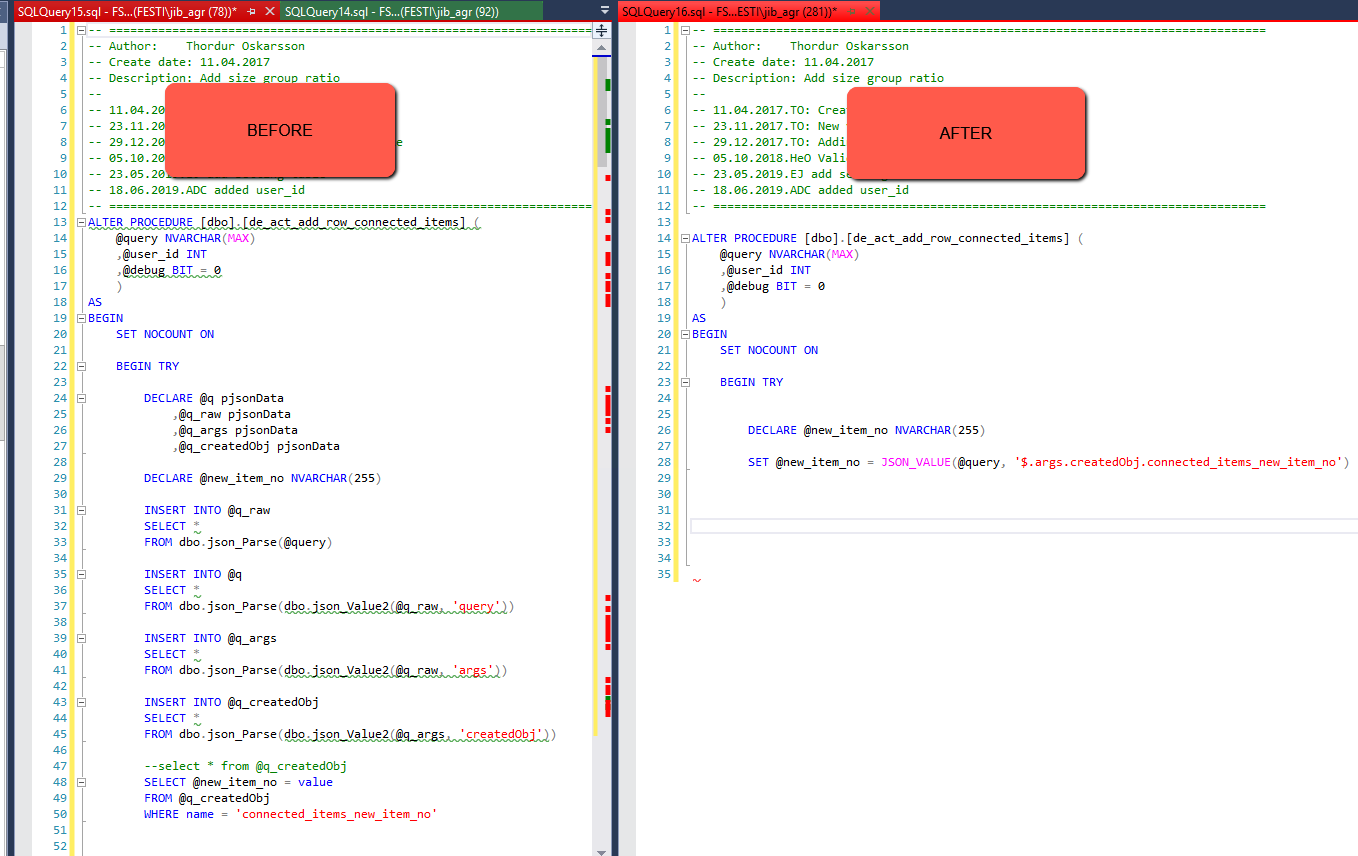1358x856 pixels.
Task: Click 'DECLARE @new_item_no NVARCHAR(255)' in the right pane
Action: coord(866,430)
